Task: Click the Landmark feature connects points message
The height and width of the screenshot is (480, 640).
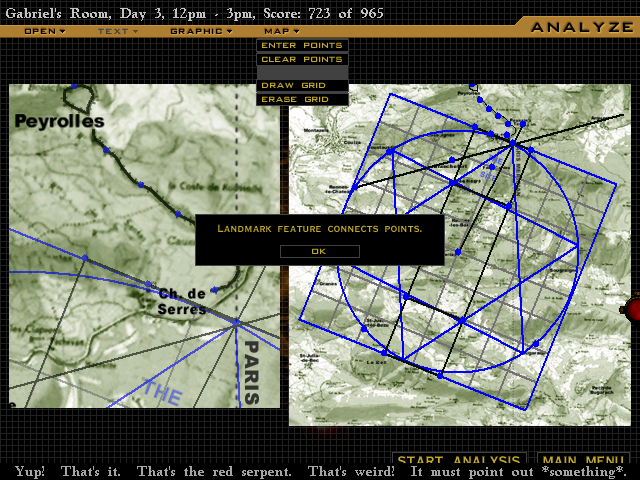Action: click(320, 229)
